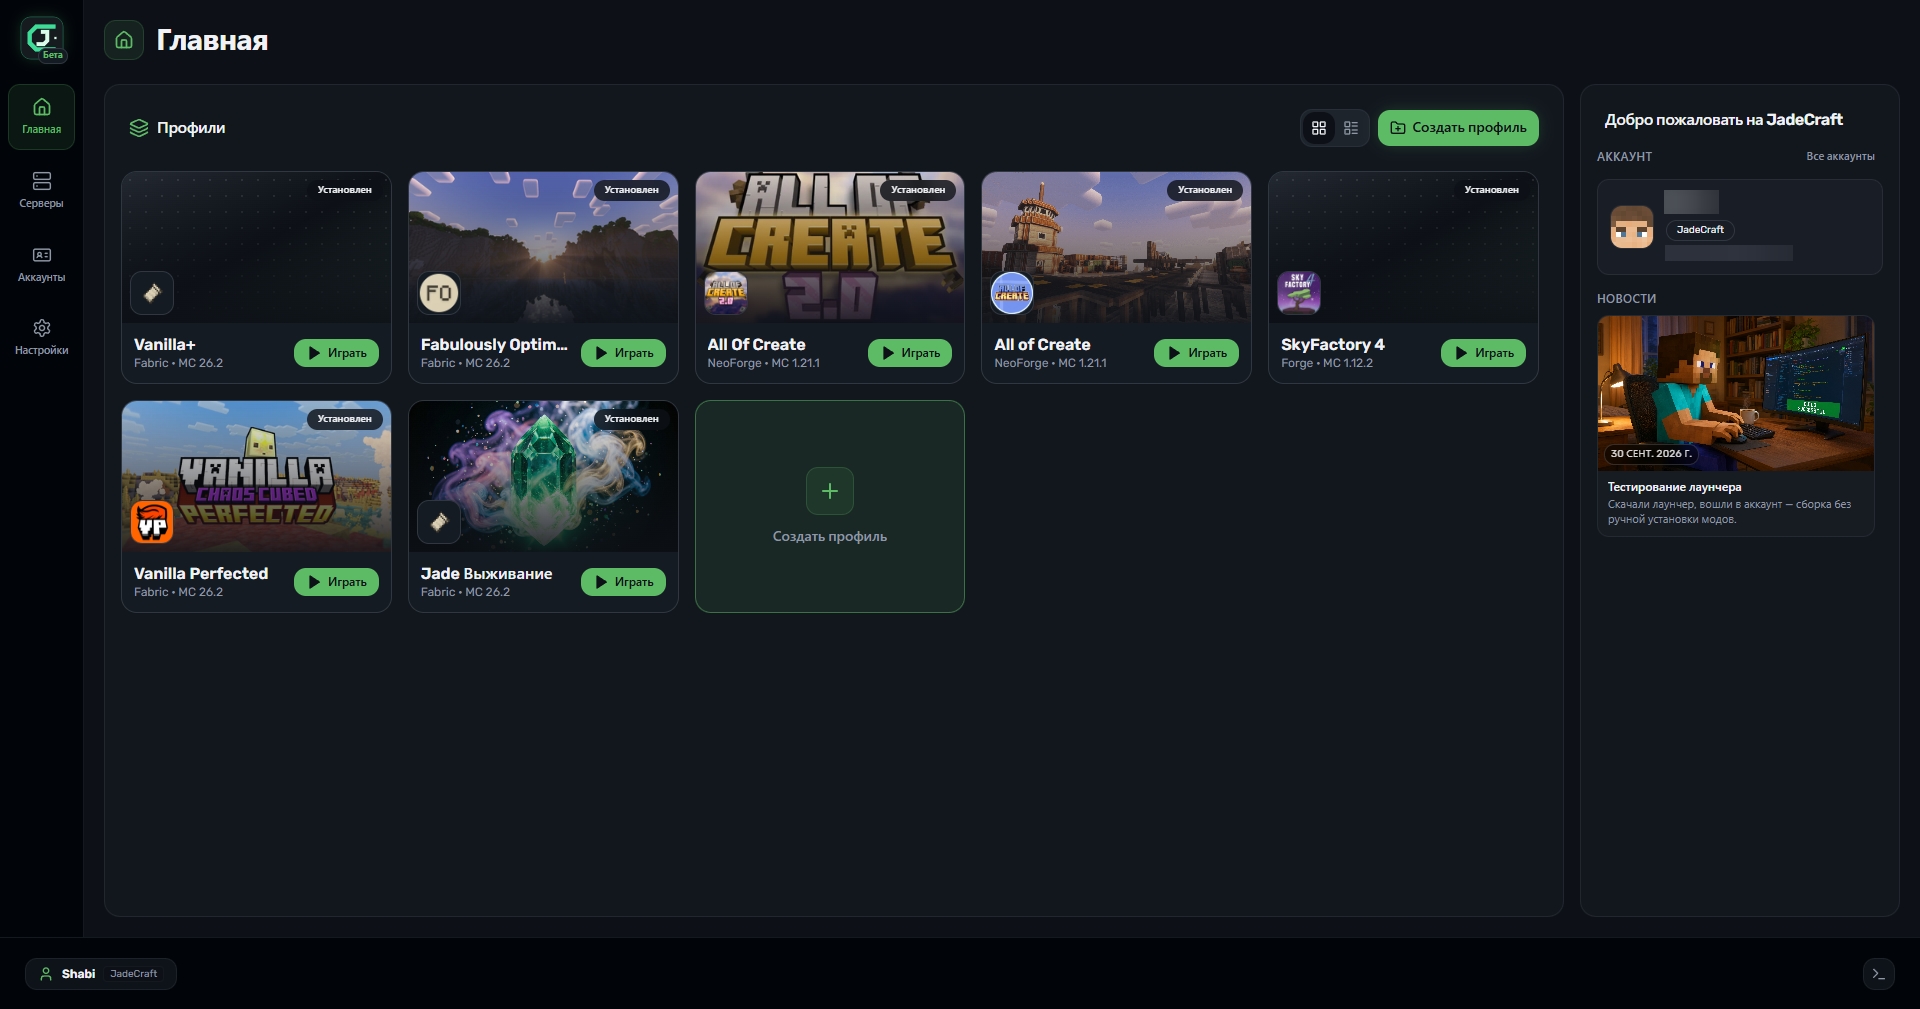The image size is (1920, 1009).
Task: Open the Vanilla Perfected banner image
Action: pyautogui.click(x=256, y=476)
